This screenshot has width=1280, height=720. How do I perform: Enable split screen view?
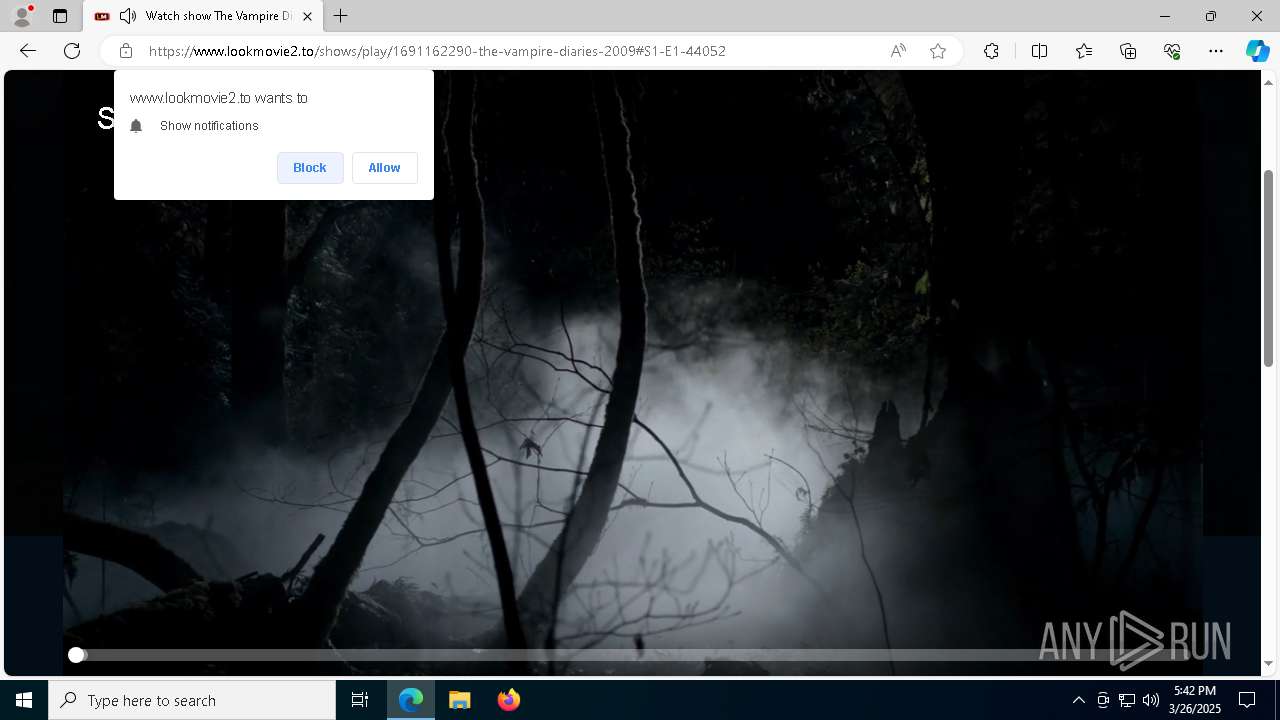1039,51
